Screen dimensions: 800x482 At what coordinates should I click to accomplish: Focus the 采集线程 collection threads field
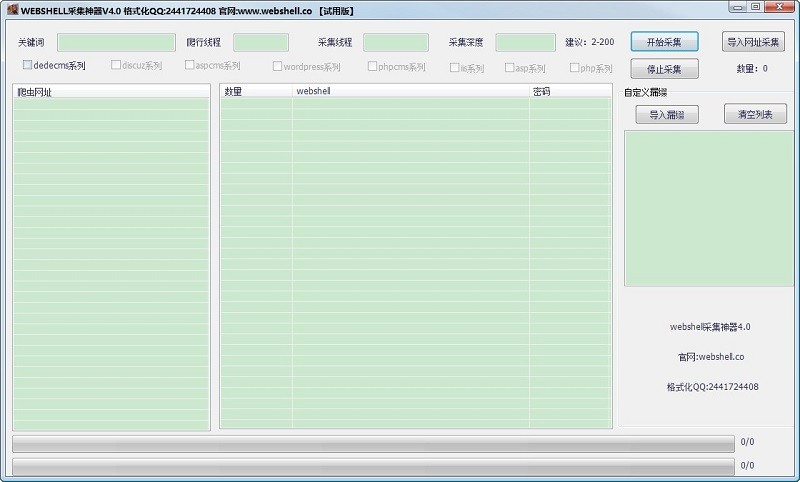coord(396,42)
